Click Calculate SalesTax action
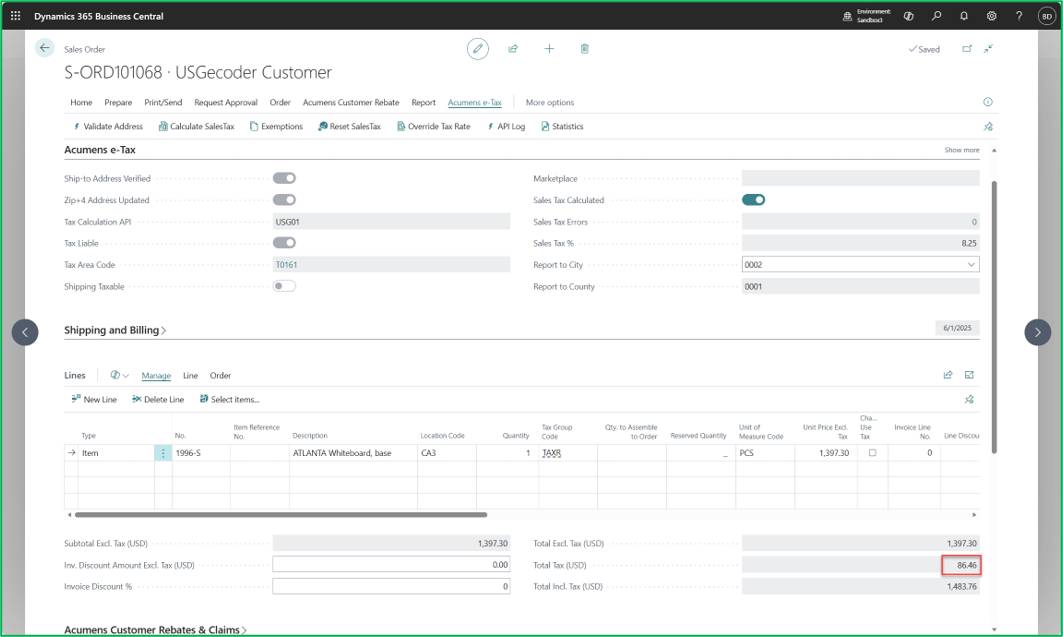 (x=196, y=127)
